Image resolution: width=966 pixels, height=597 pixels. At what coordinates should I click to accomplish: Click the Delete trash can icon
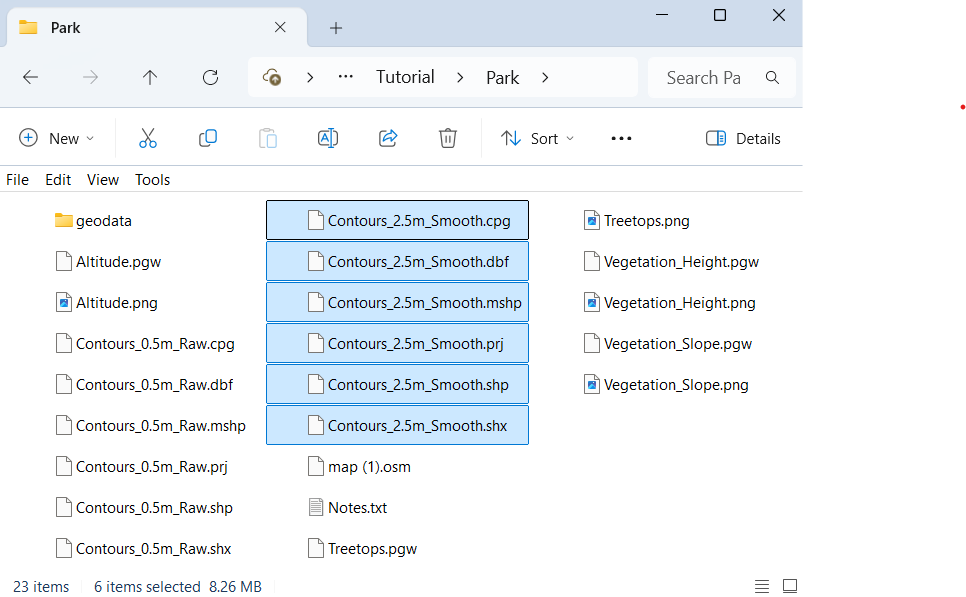click(448, 139)
